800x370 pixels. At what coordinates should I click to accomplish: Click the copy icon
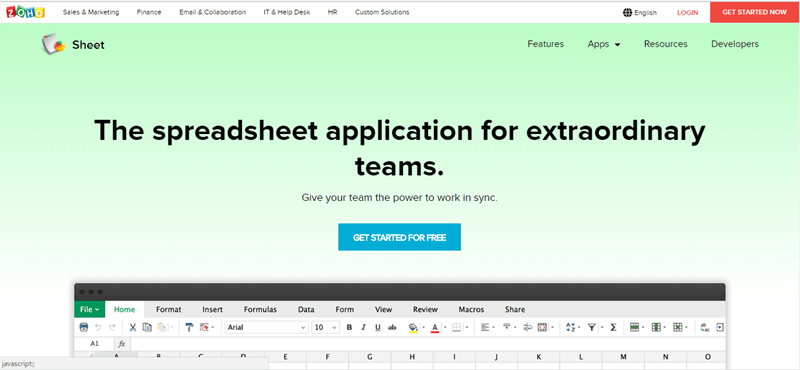coord(147,327)
